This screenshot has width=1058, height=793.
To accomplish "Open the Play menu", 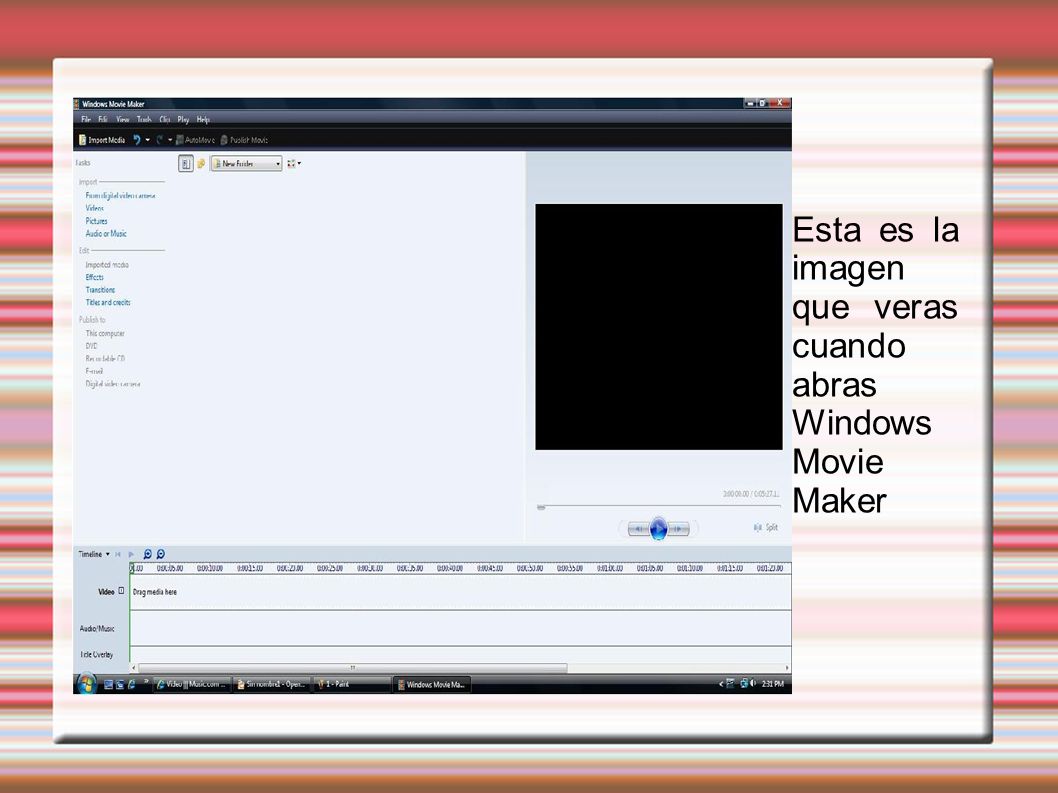I will 183,119.
